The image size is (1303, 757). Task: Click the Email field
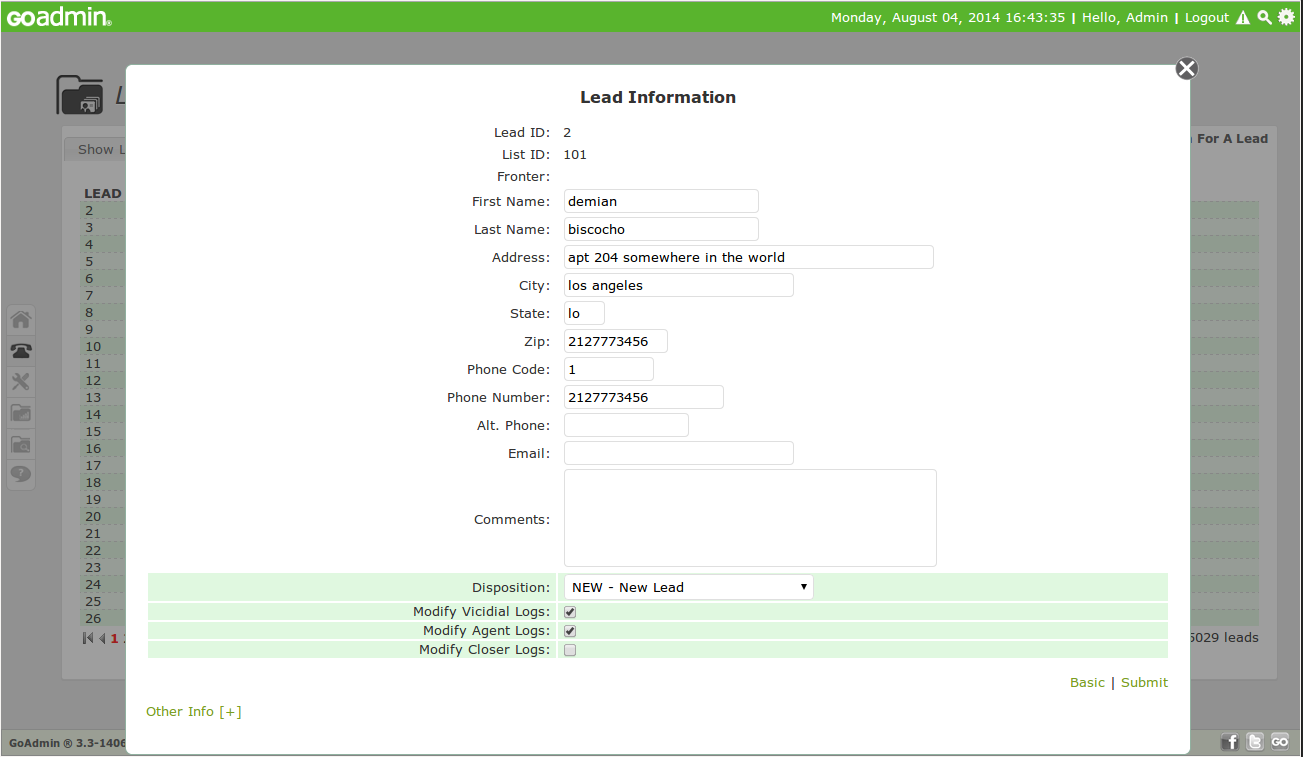[679, 453]
